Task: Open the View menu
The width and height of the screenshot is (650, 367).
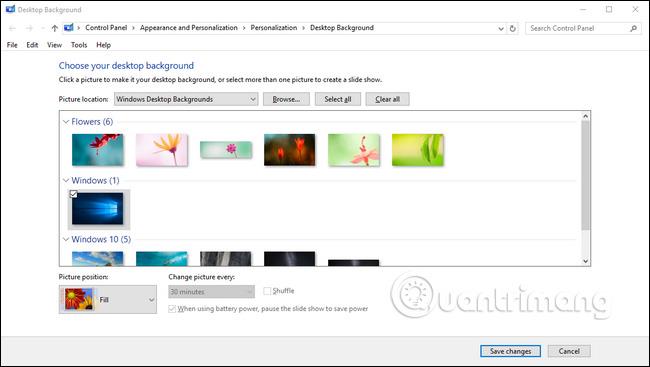Action: (54, 45)
